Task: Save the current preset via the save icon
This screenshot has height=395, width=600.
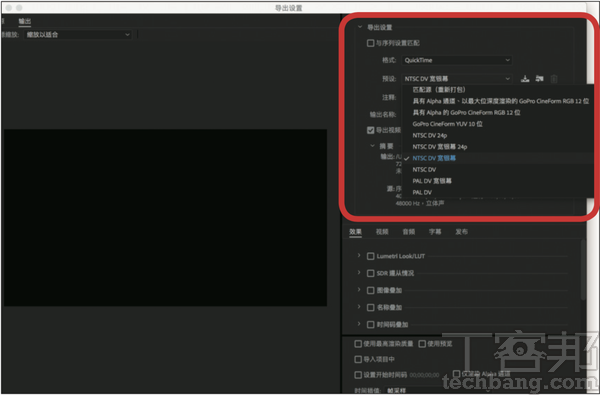Action: [525, 78]
